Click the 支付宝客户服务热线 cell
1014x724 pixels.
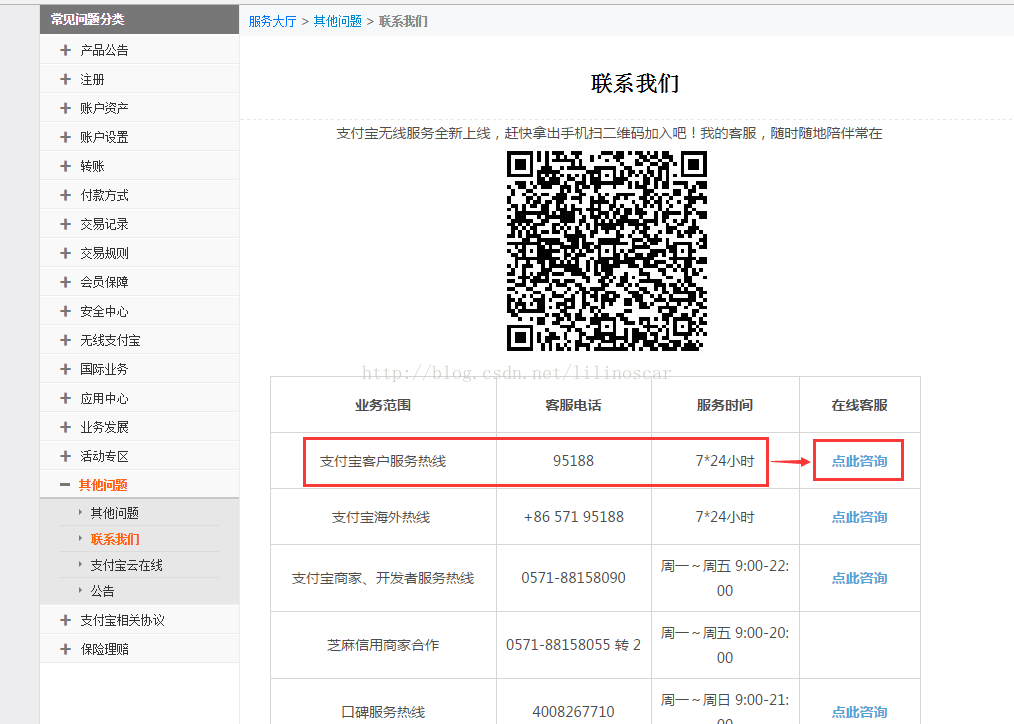pyautogui.click(x=383, y=461)
